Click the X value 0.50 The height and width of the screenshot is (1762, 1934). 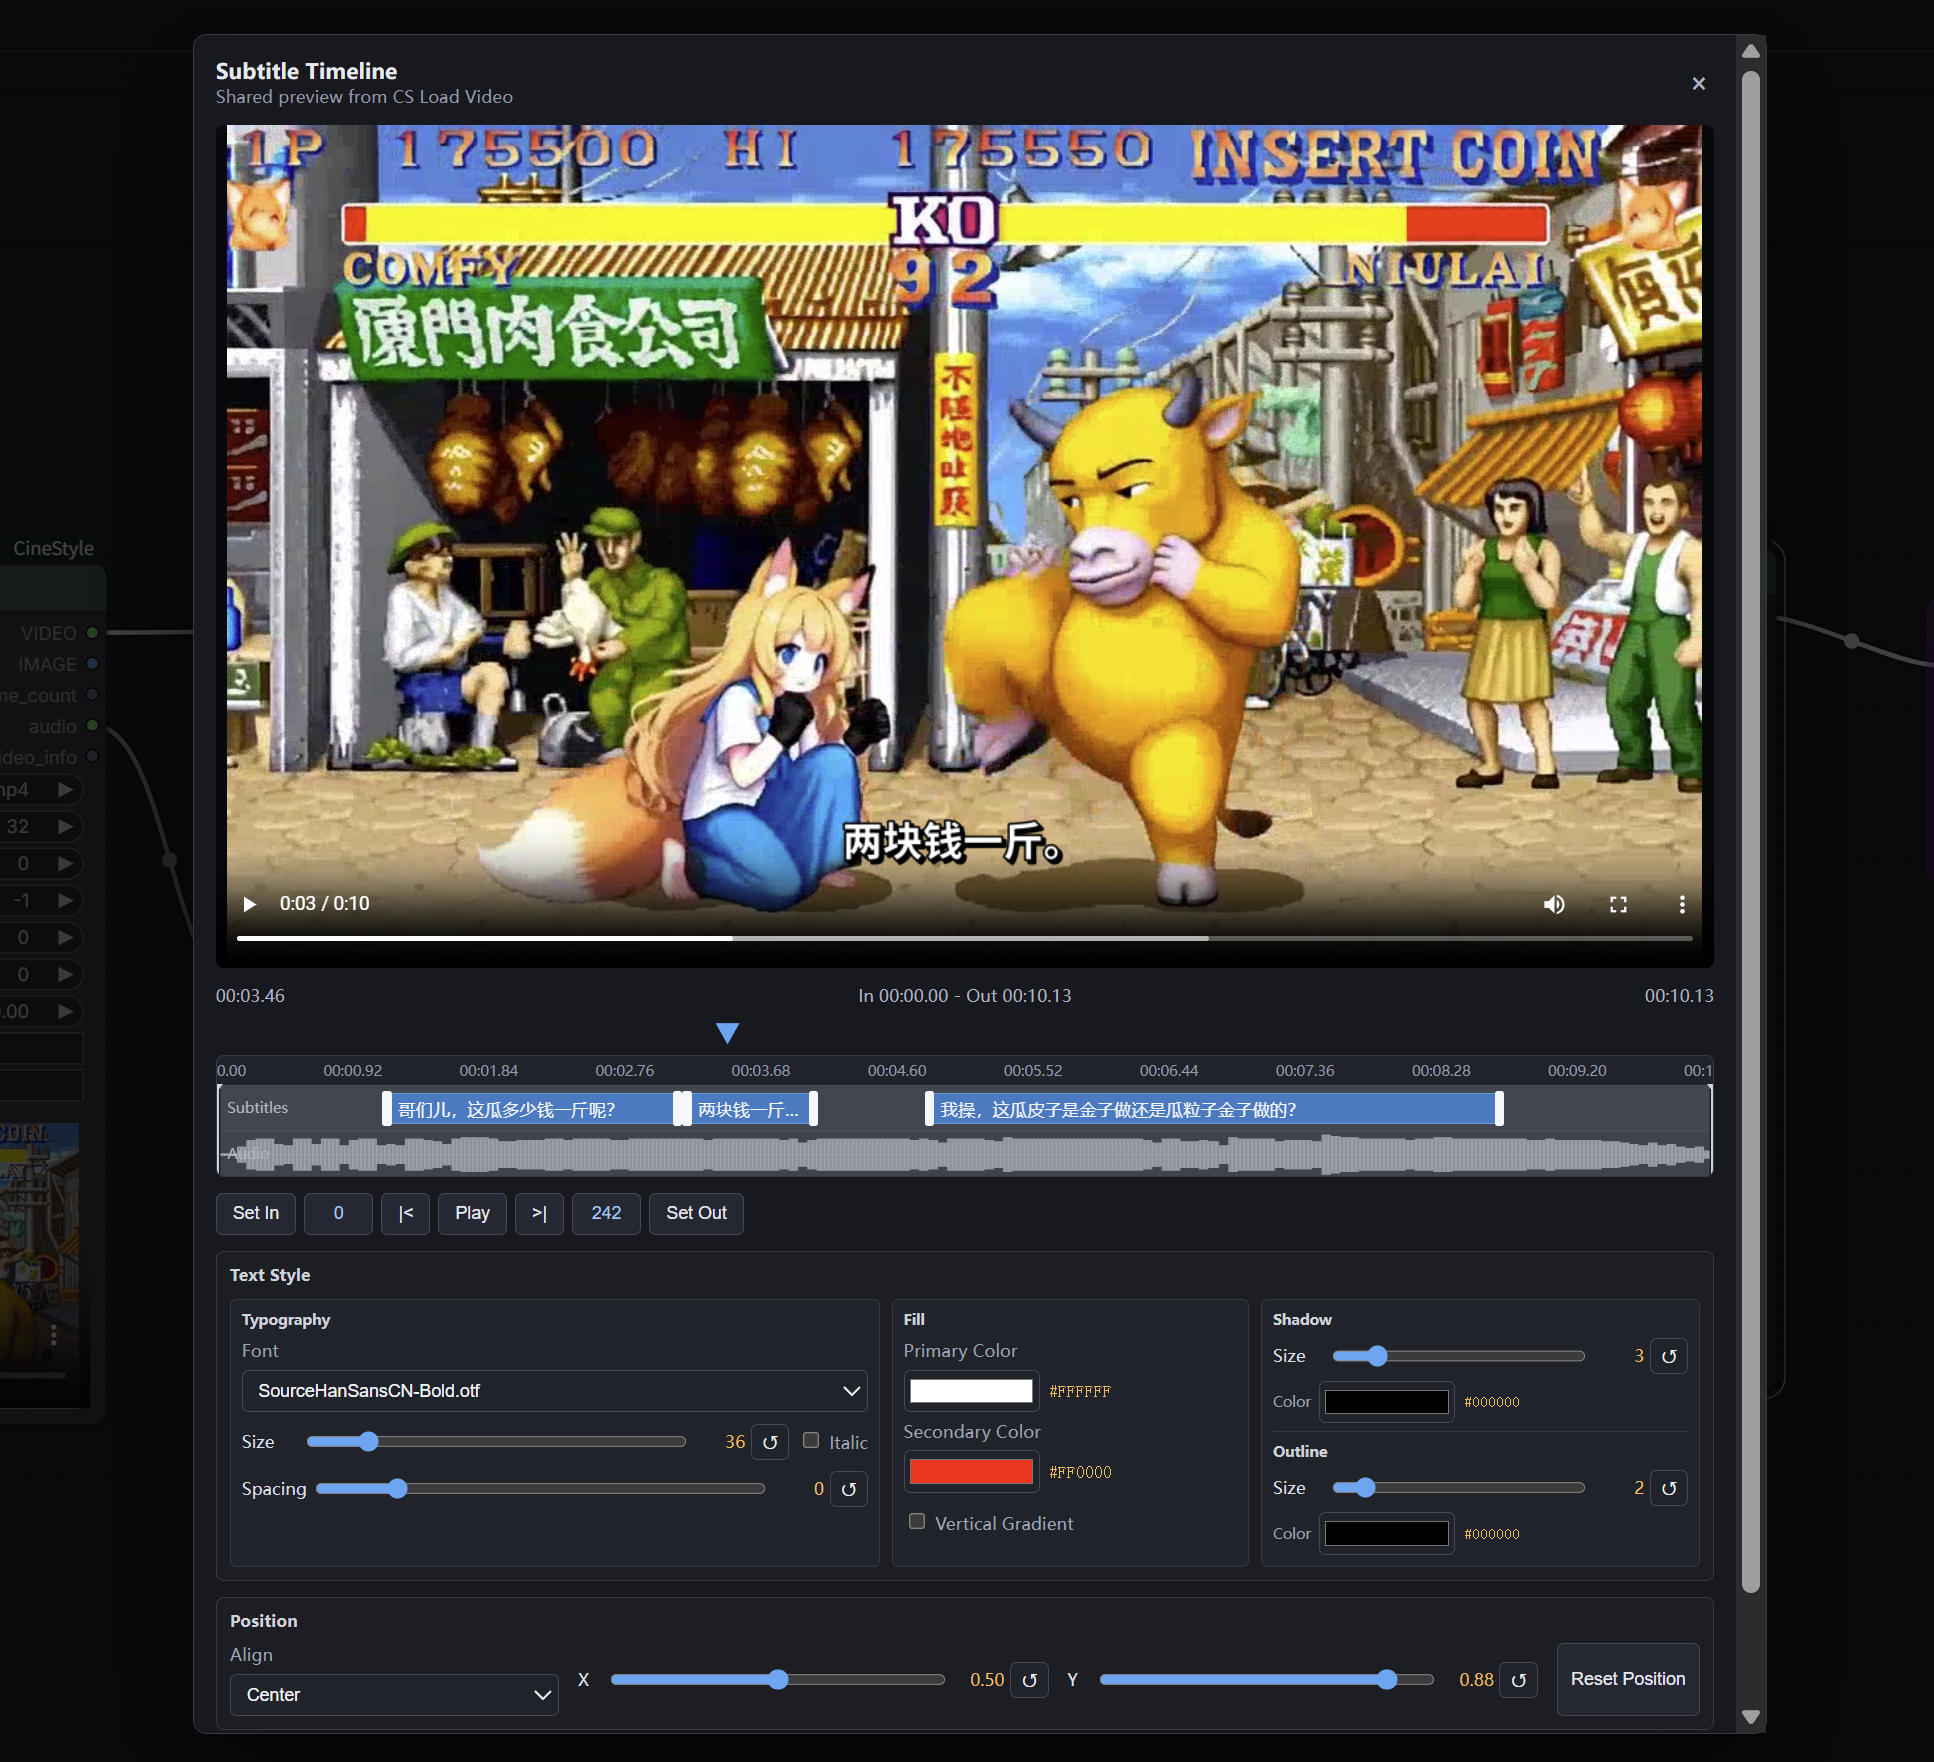[987, 1680]
